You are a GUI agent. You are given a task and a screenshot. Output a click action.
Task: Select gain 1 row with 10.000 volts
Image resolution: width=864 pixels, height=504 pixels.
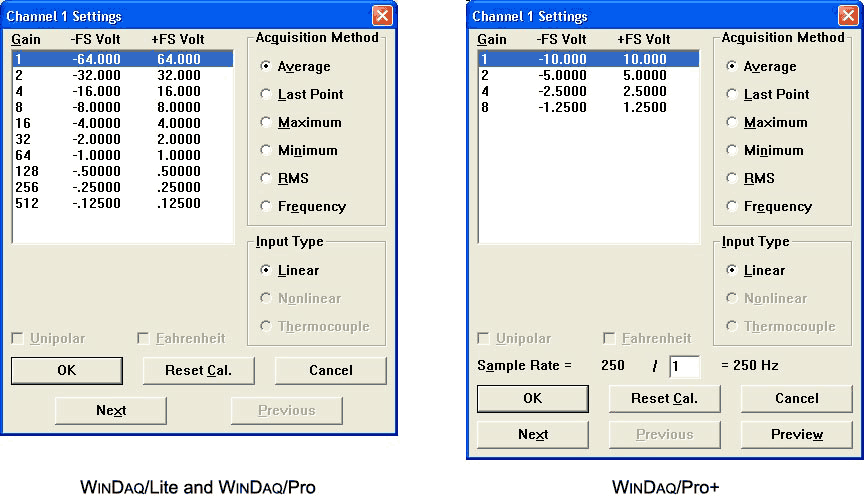[589, 59]
